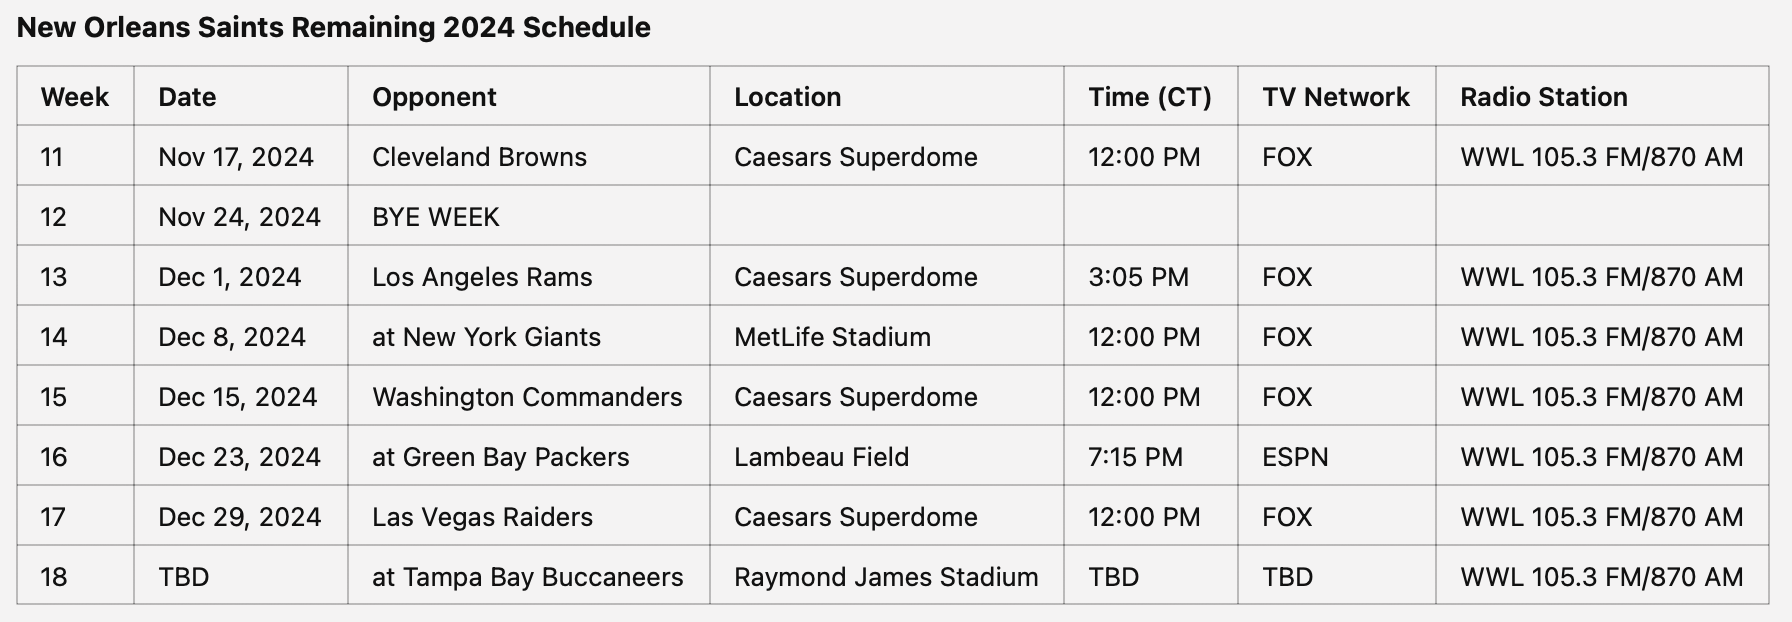Select the Date column header

(241, 97)
